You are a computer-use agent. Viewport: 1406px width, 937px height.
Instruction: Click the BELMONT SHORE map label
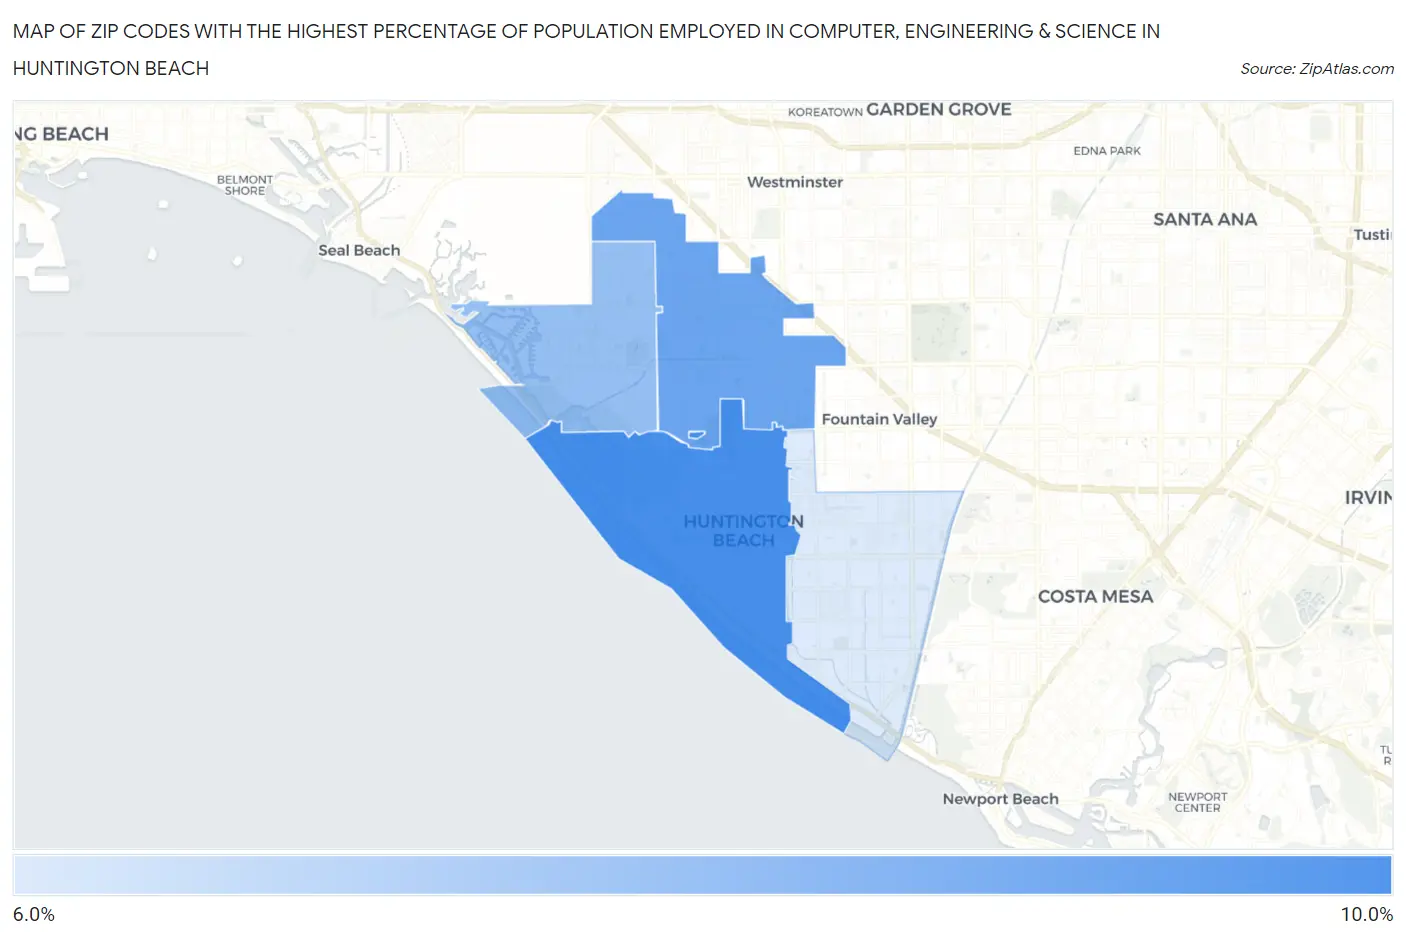[245, 185]
